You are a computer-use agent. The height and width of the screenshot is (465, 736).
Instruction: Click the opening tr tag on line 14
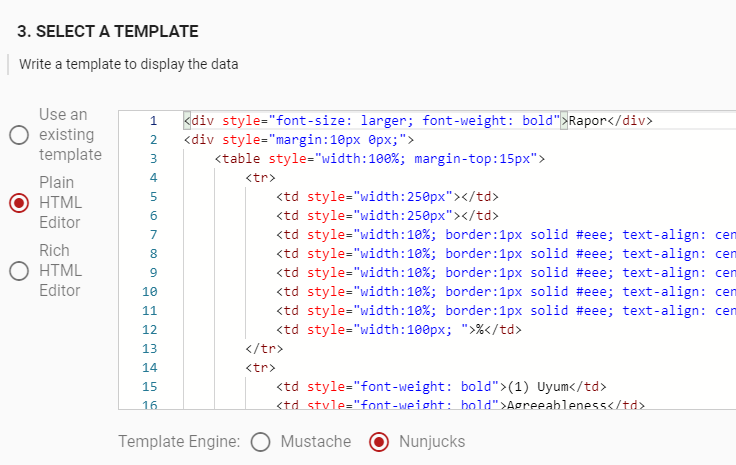click(x=260, y=368)
